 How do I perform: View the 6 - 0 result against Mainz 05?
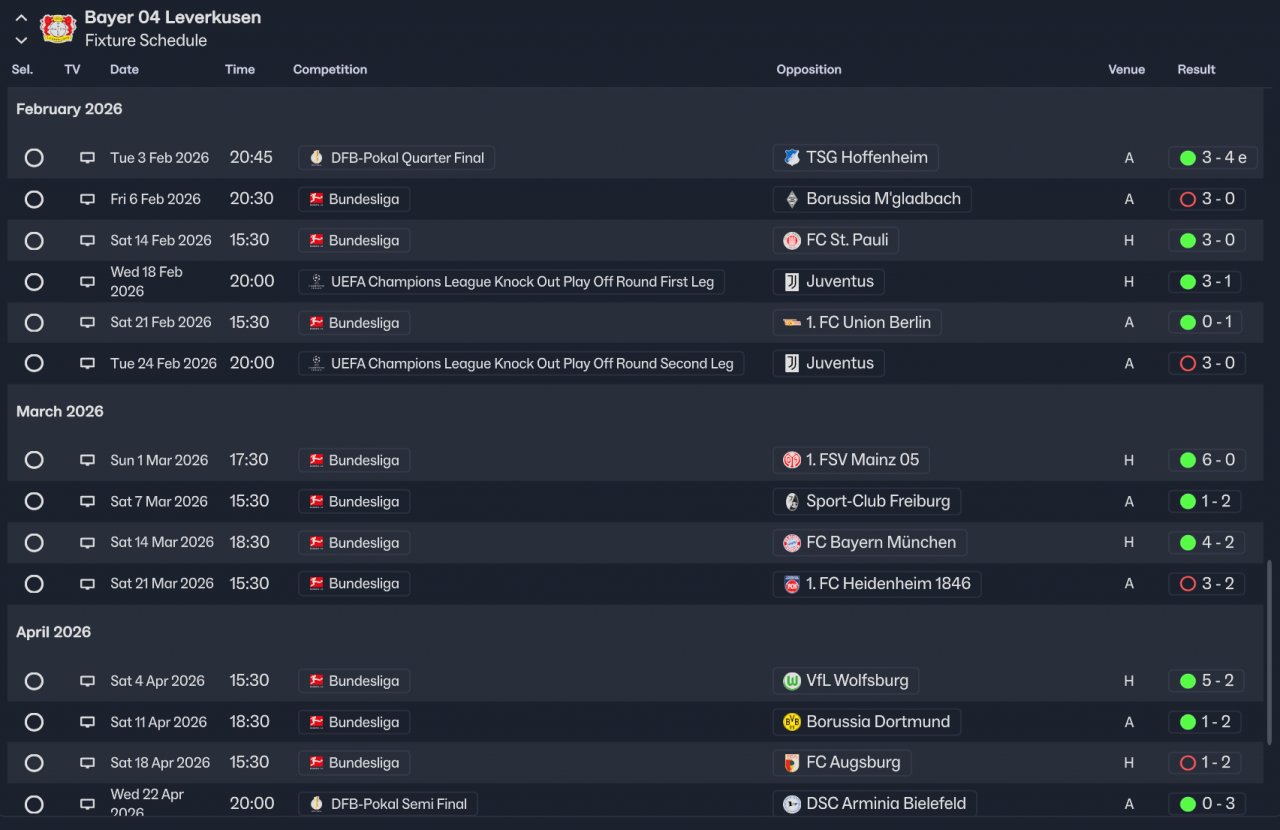(x=1207, y=461)
